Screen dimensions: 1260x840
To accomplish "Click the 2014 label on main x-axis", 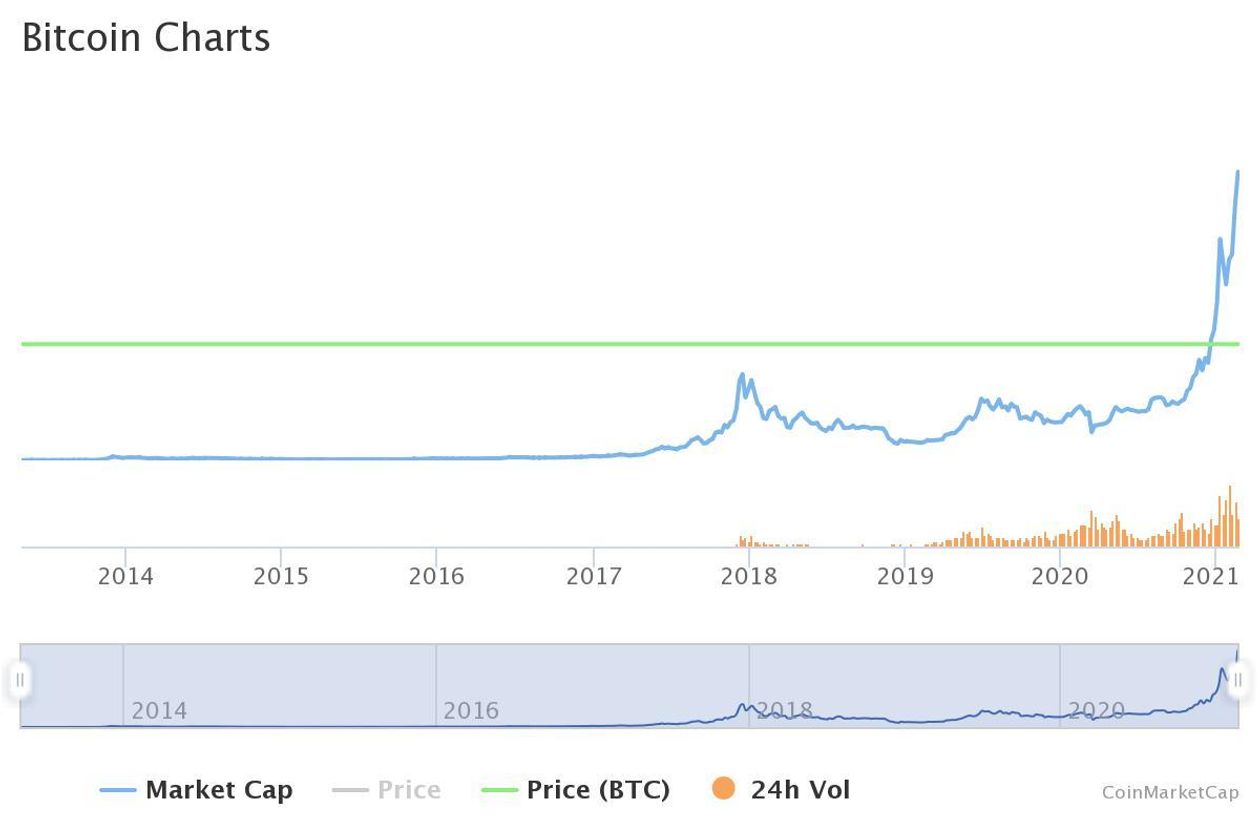I will coord(125,576).
